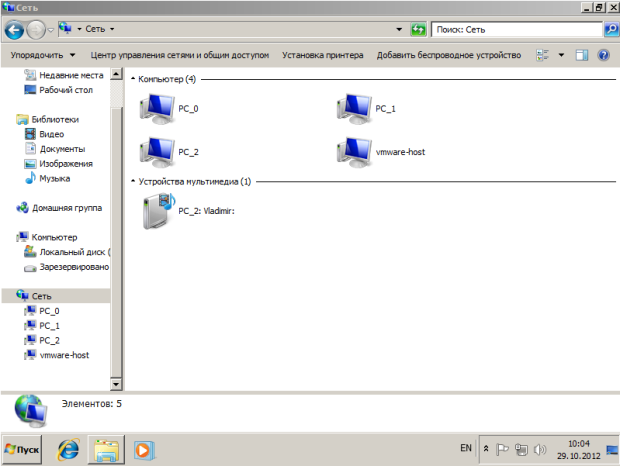Click the navigation pane scroll down arrow
620x466 pixels.
(116, 384)
